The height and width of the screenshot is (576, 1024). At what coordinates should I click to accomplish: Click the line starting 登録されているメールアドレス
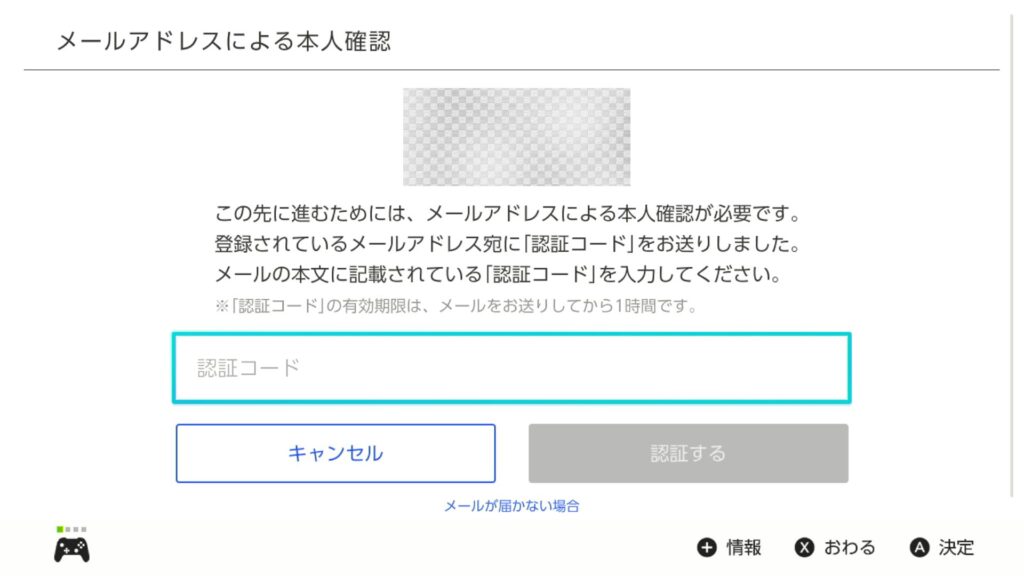508,244
